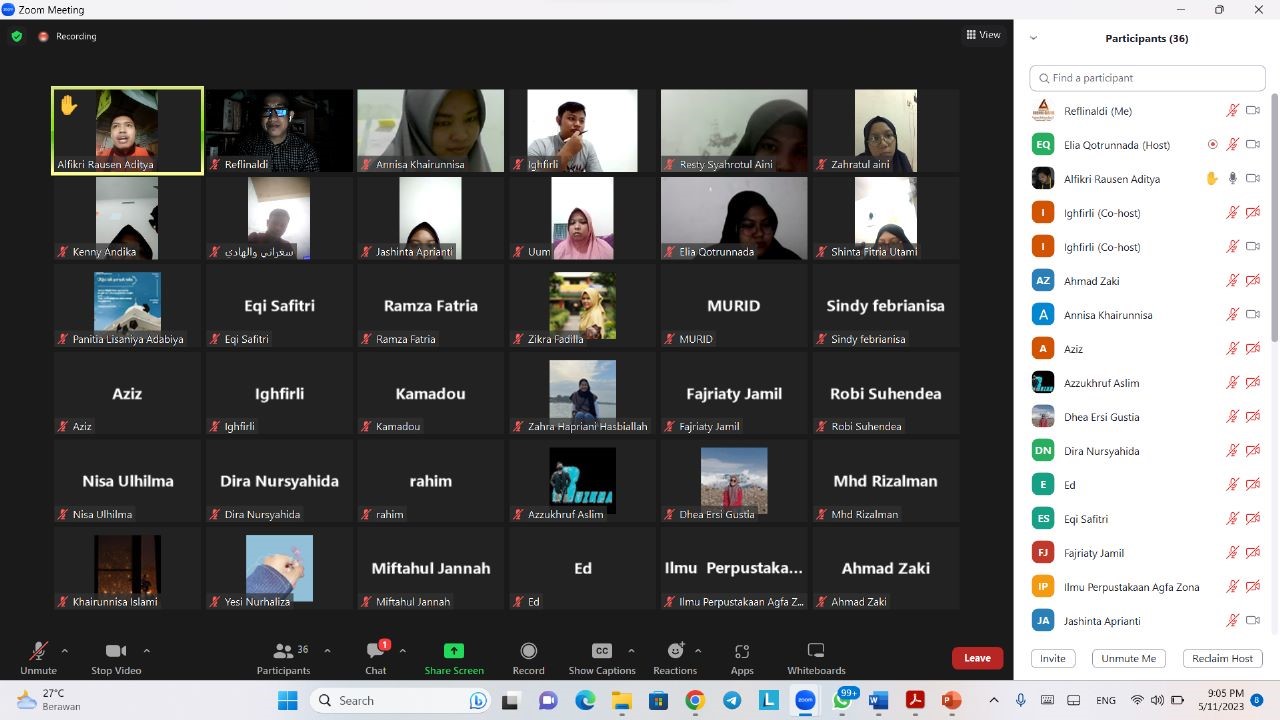Toggle the Unmute microphone button

(38, 652)
